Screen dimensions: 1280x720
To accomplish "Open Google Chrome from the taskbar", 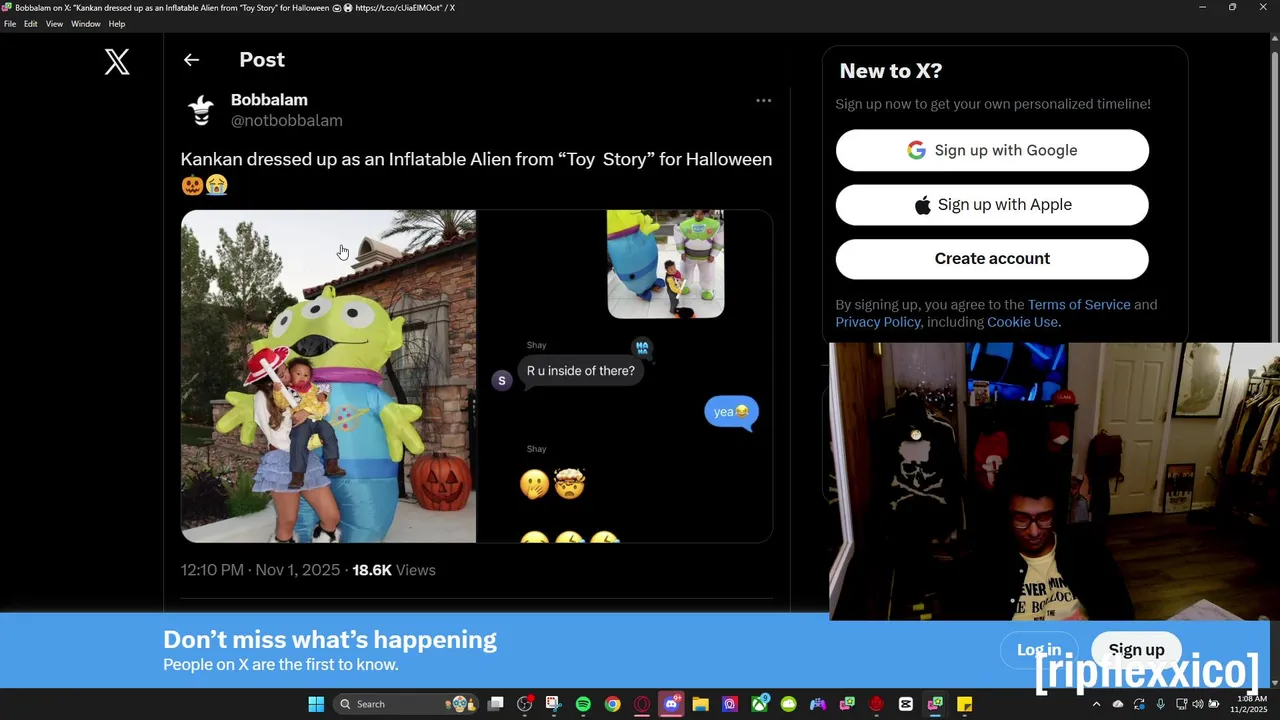I will [612, 704].
